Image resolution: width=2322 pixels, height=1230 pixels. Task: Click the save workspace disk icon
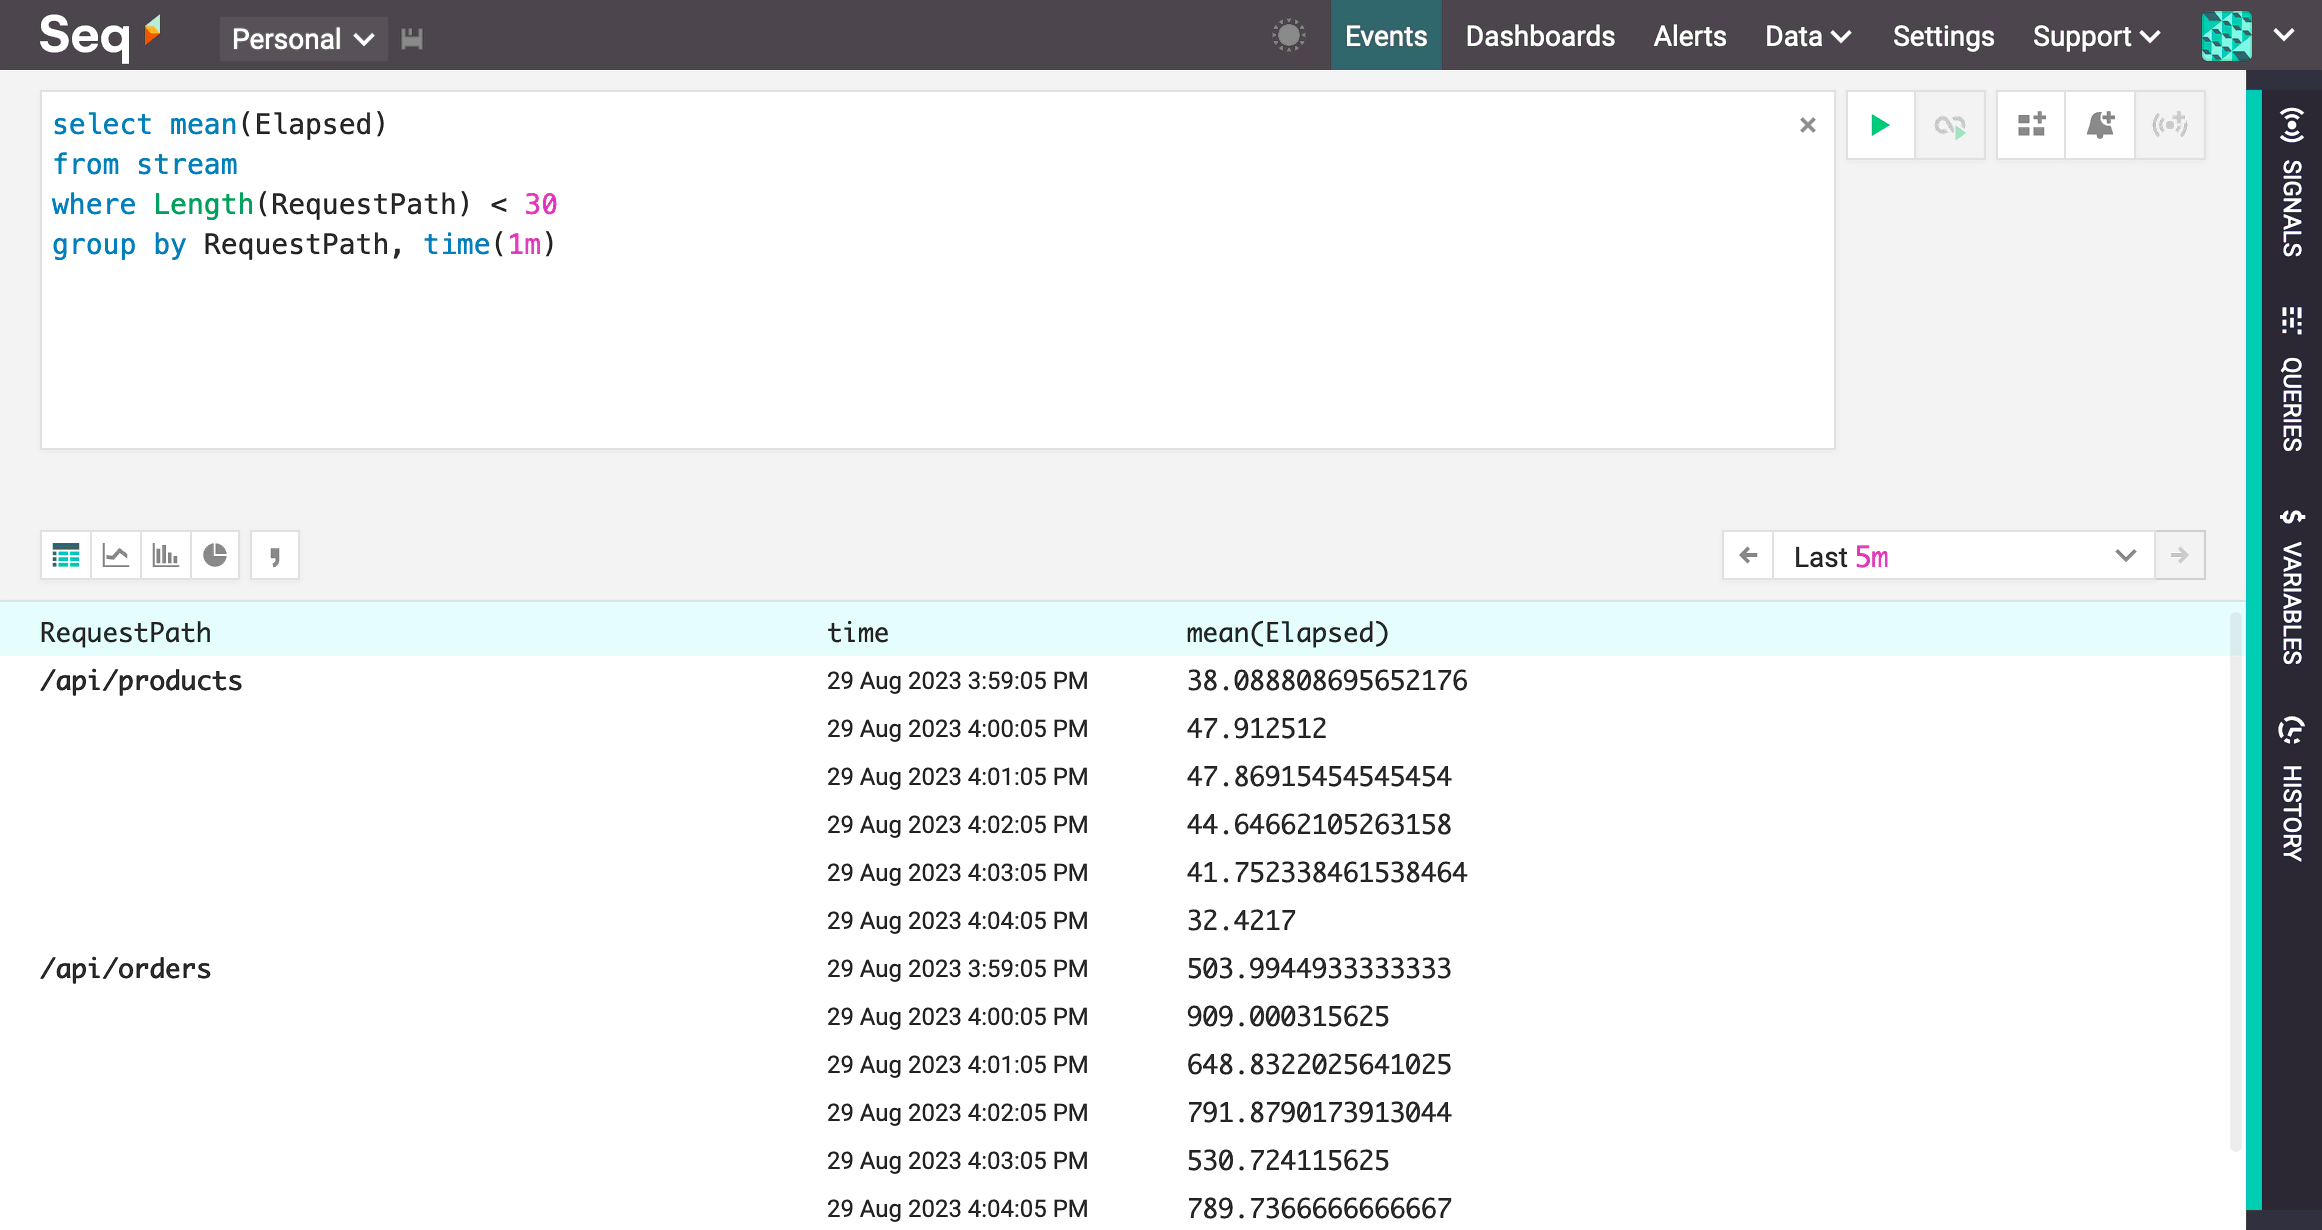pyautogui.click(x=412, y=39)
